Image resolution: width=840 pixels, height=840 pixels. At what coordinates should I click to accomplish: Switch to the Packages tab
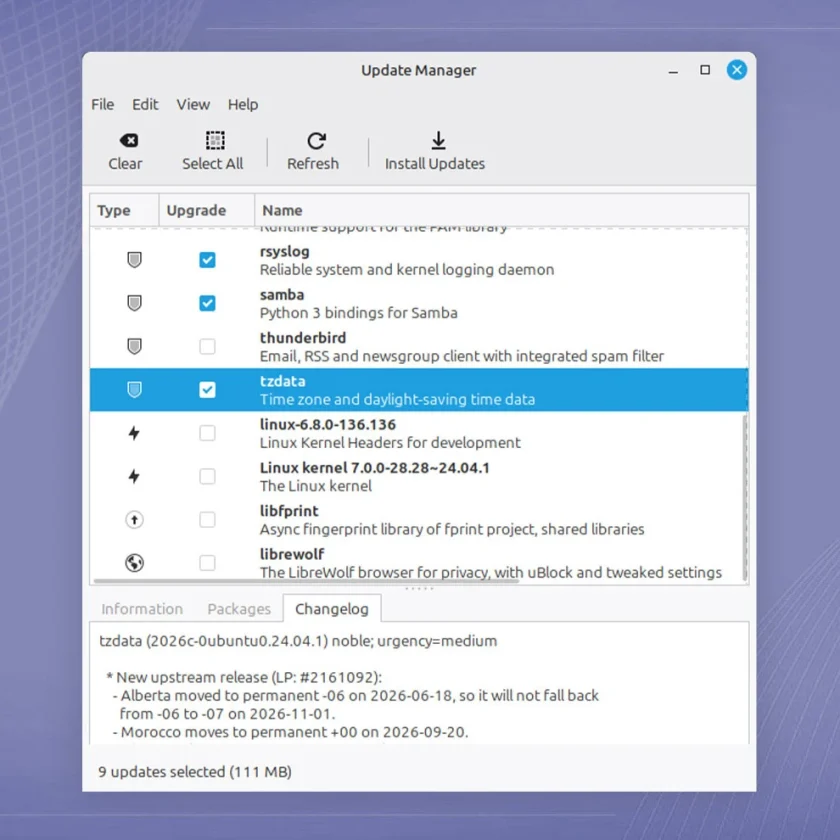pyautogui.click(x=239, y=609)
